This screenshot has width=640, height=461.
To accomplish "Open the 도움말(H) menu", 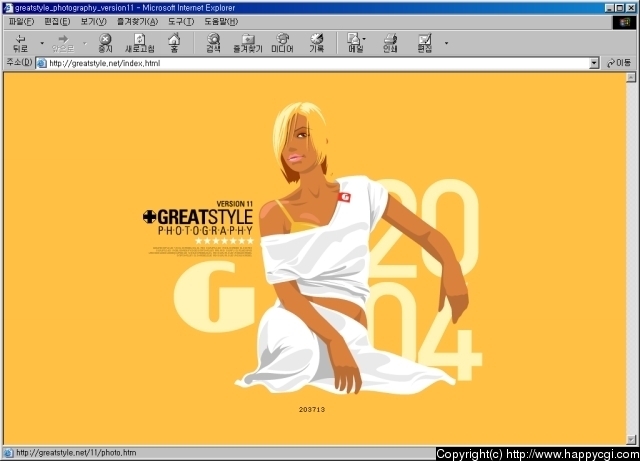I will (221, 22).
